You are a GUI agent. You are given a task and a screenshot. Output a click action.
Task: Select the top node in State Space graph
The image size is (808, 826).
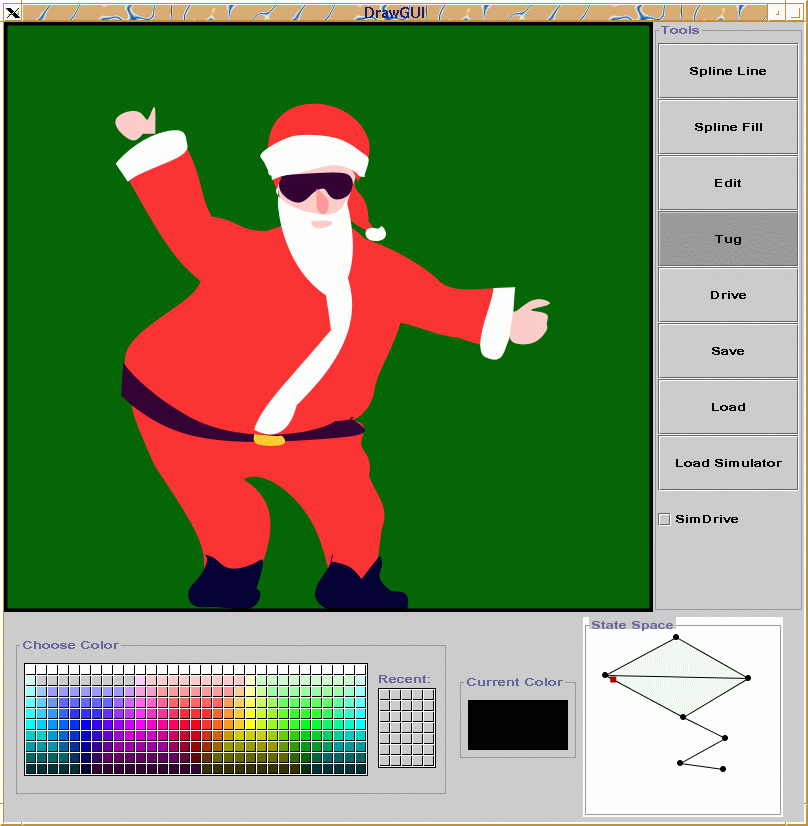676,637
